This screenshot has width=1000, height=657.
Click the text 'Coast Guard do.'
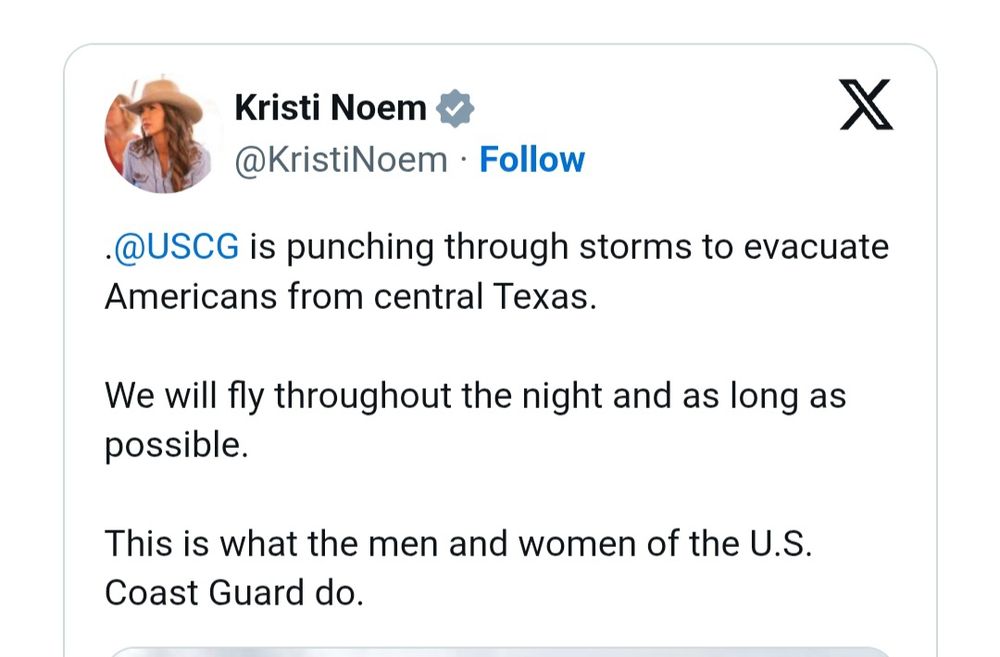234,593
